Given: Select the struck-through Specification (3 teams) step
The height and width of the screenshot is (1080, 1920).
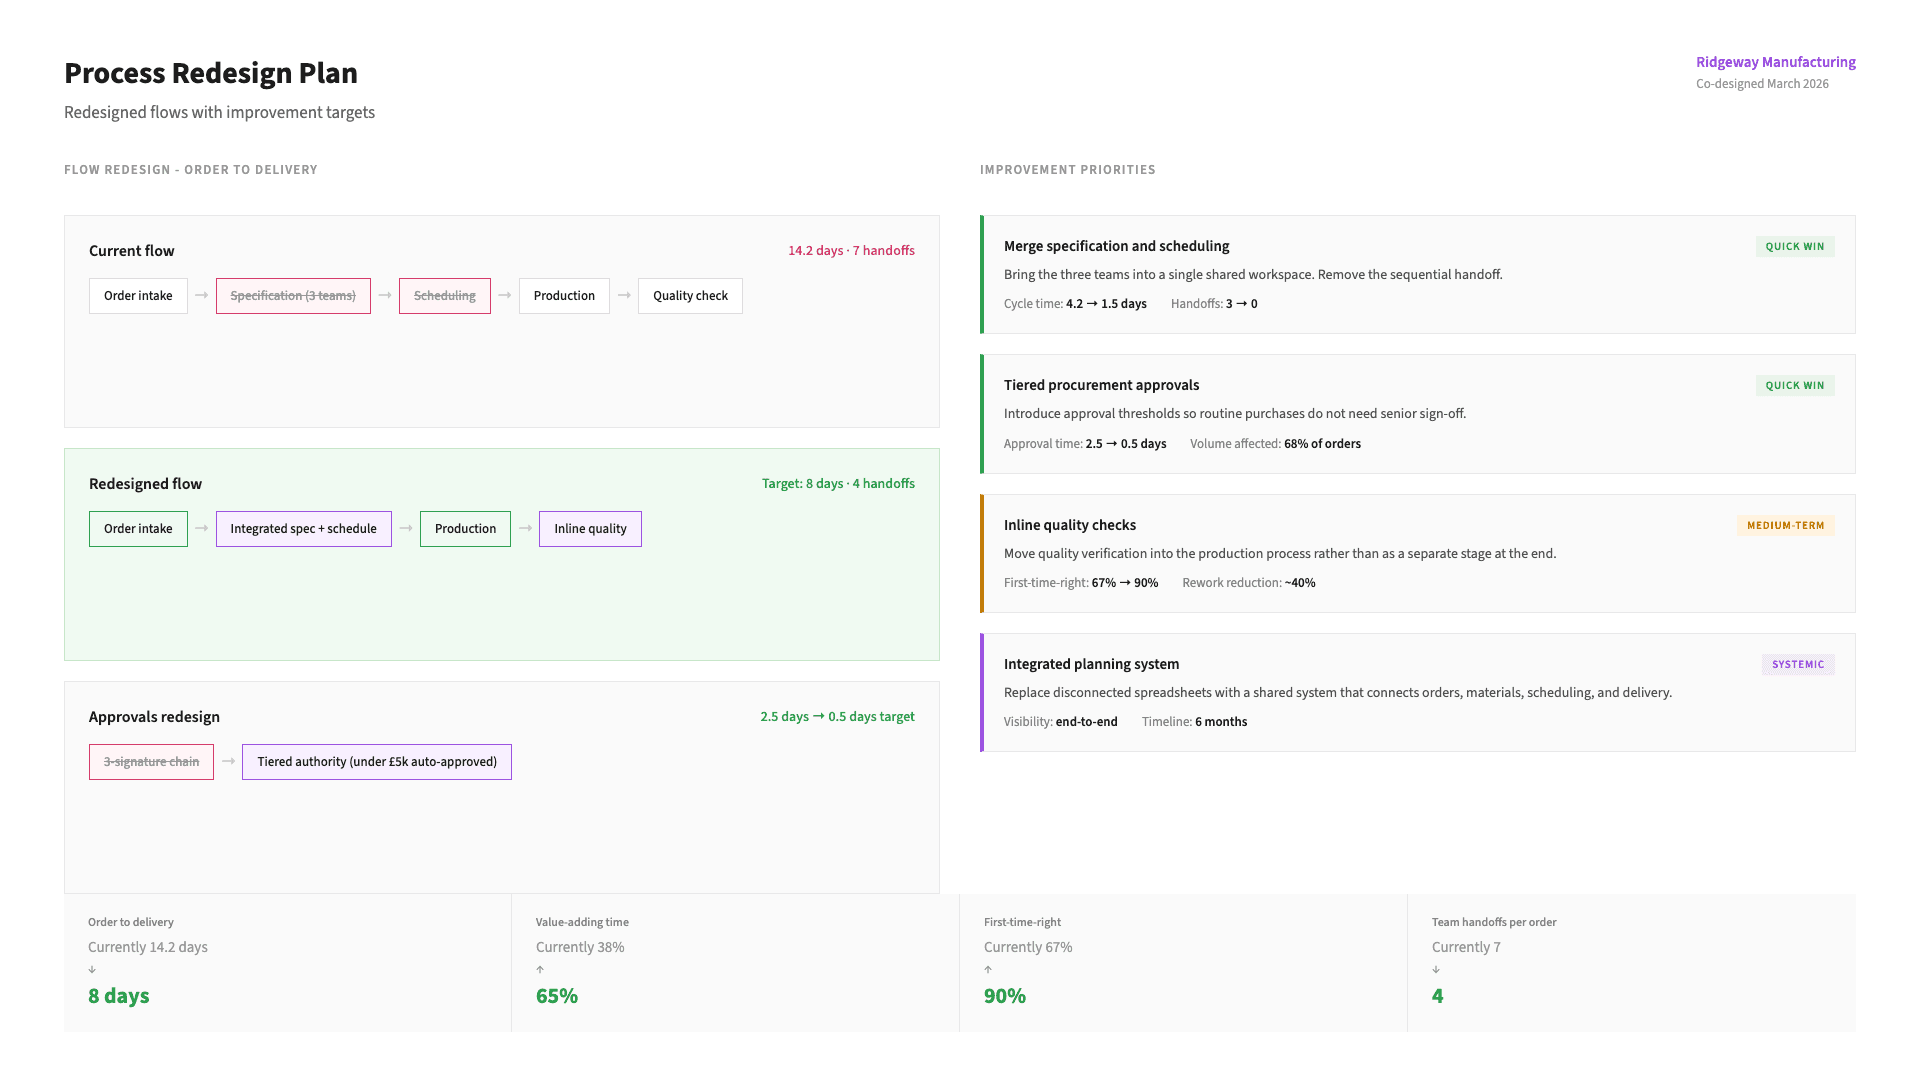Looking at the screenshot, I should pos(293,296).
